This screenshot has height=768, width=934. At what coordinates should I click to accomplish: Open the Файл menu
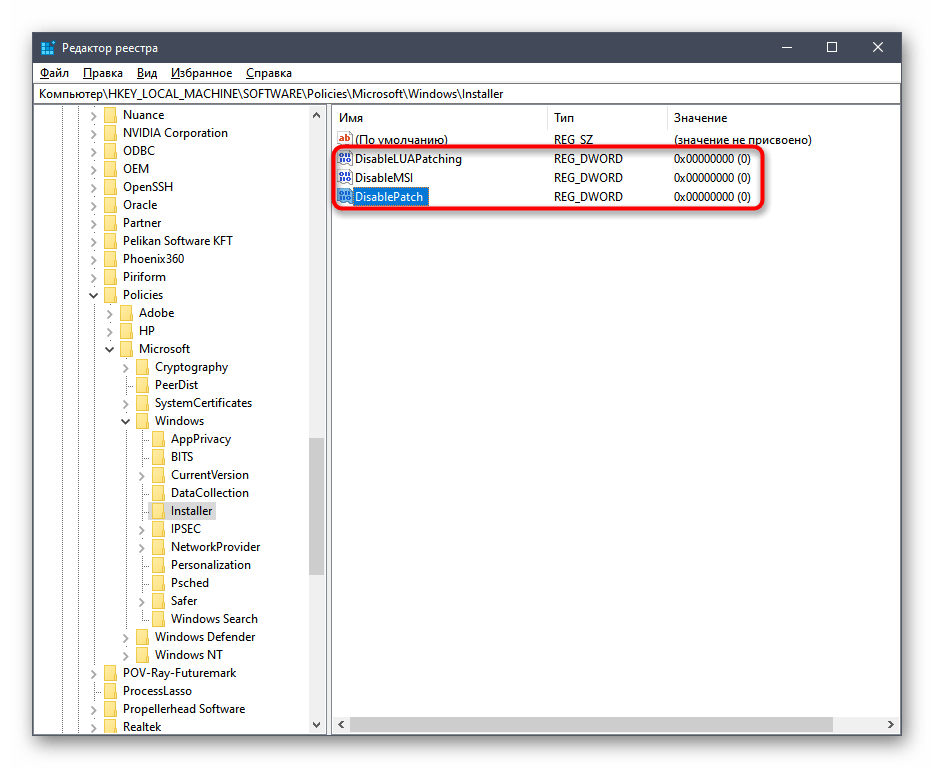(x=54, y=73)
